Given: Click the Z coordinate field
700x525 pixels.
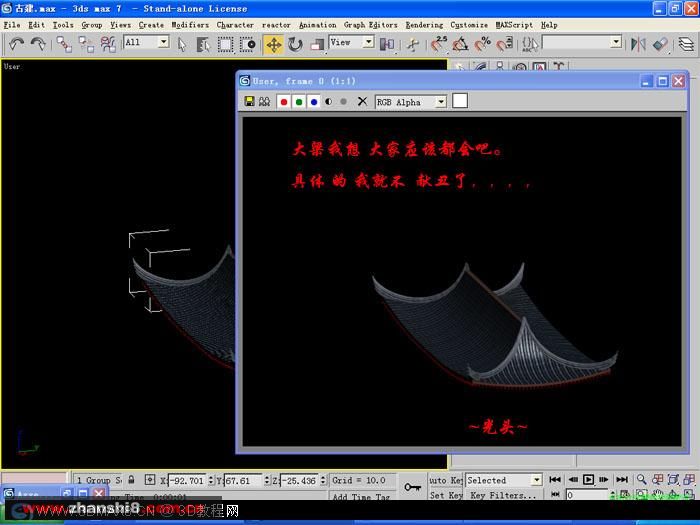Looking at the screenshot, I should point(300,480).
